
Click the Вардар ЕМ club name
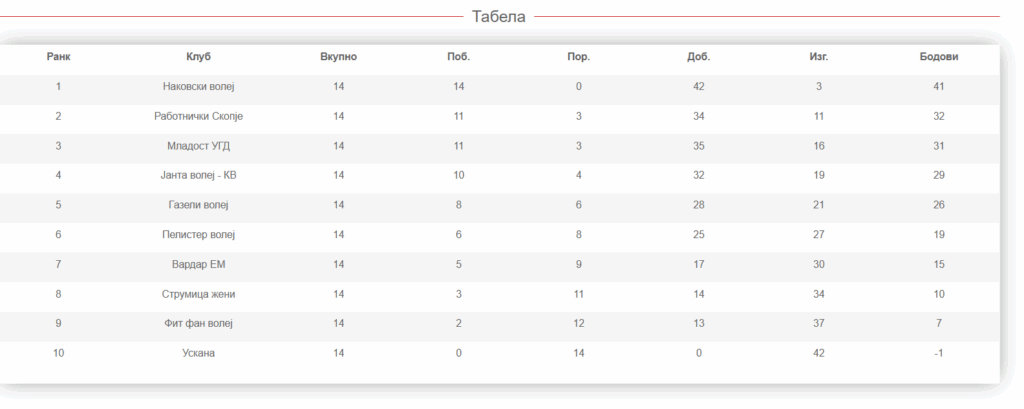198,264
